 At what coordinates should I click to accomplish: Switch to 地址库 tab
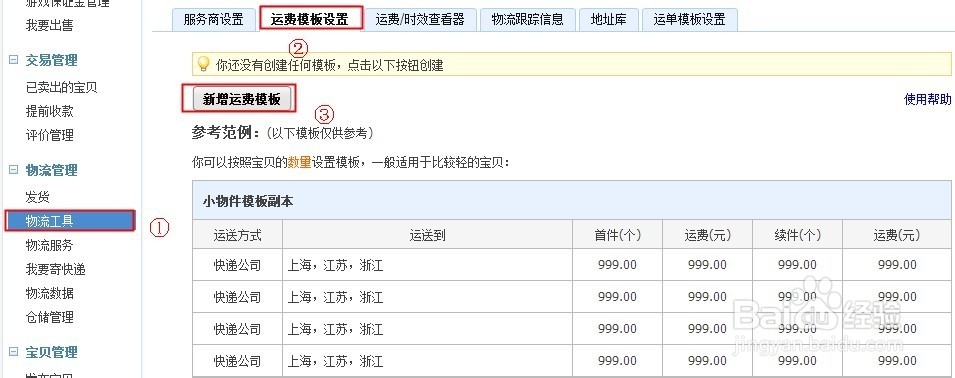[x=608, y=19]
